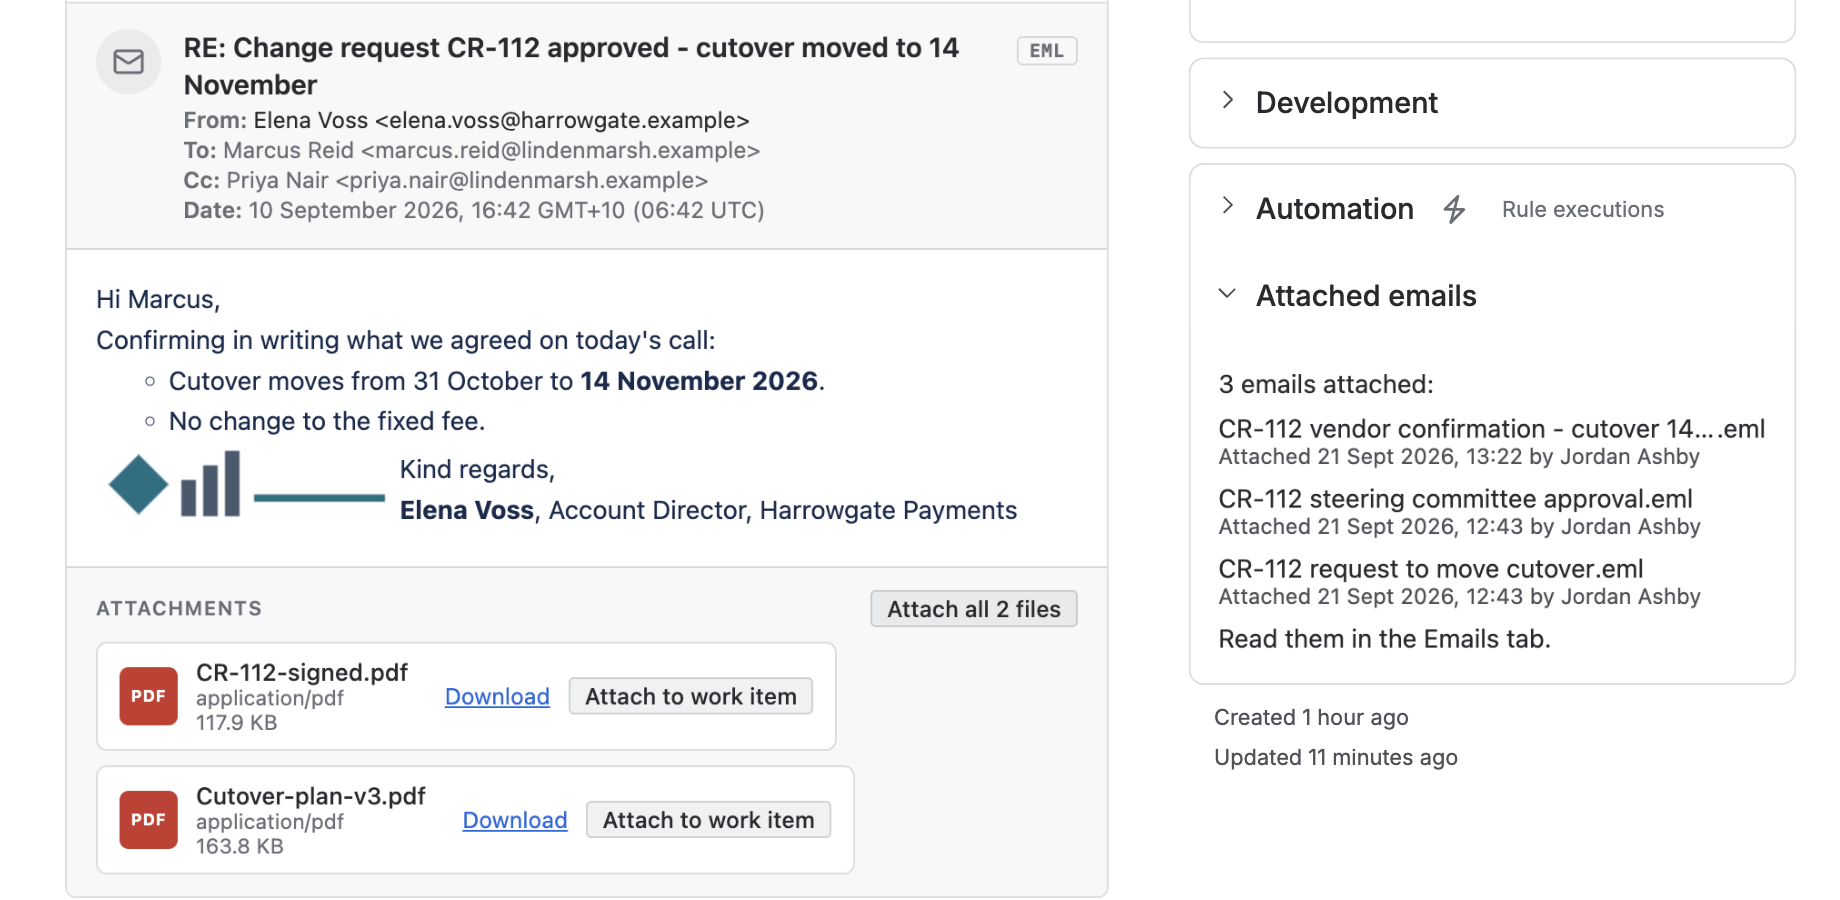Click the Cutover-plan-v3.pdf file name
1840x900 pixels.
click(x=311, y=796)
